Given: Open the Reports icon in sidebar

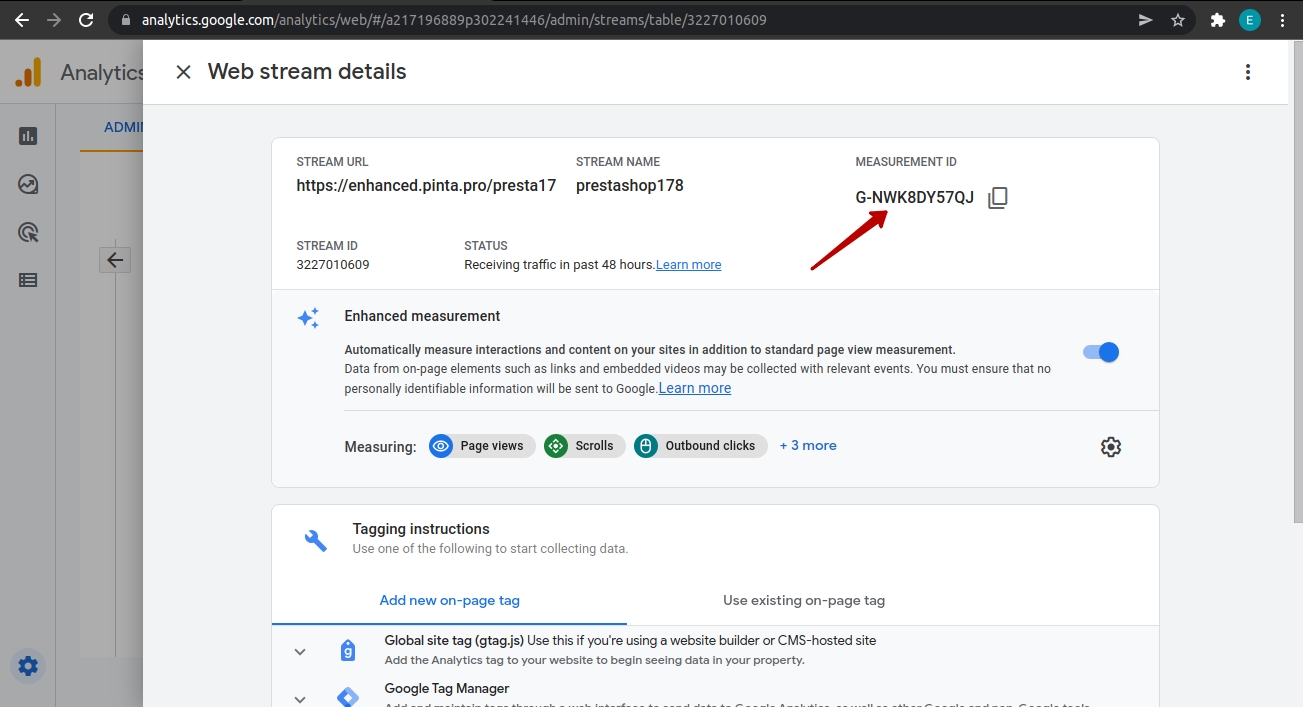Looking at the screenshot, I should tap(28, 136).
